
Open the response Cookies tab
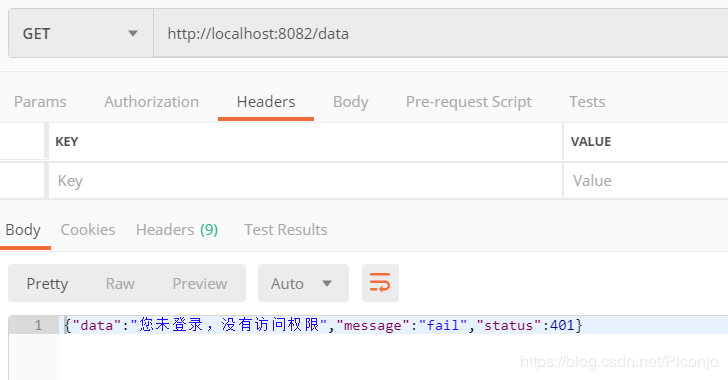88,229
